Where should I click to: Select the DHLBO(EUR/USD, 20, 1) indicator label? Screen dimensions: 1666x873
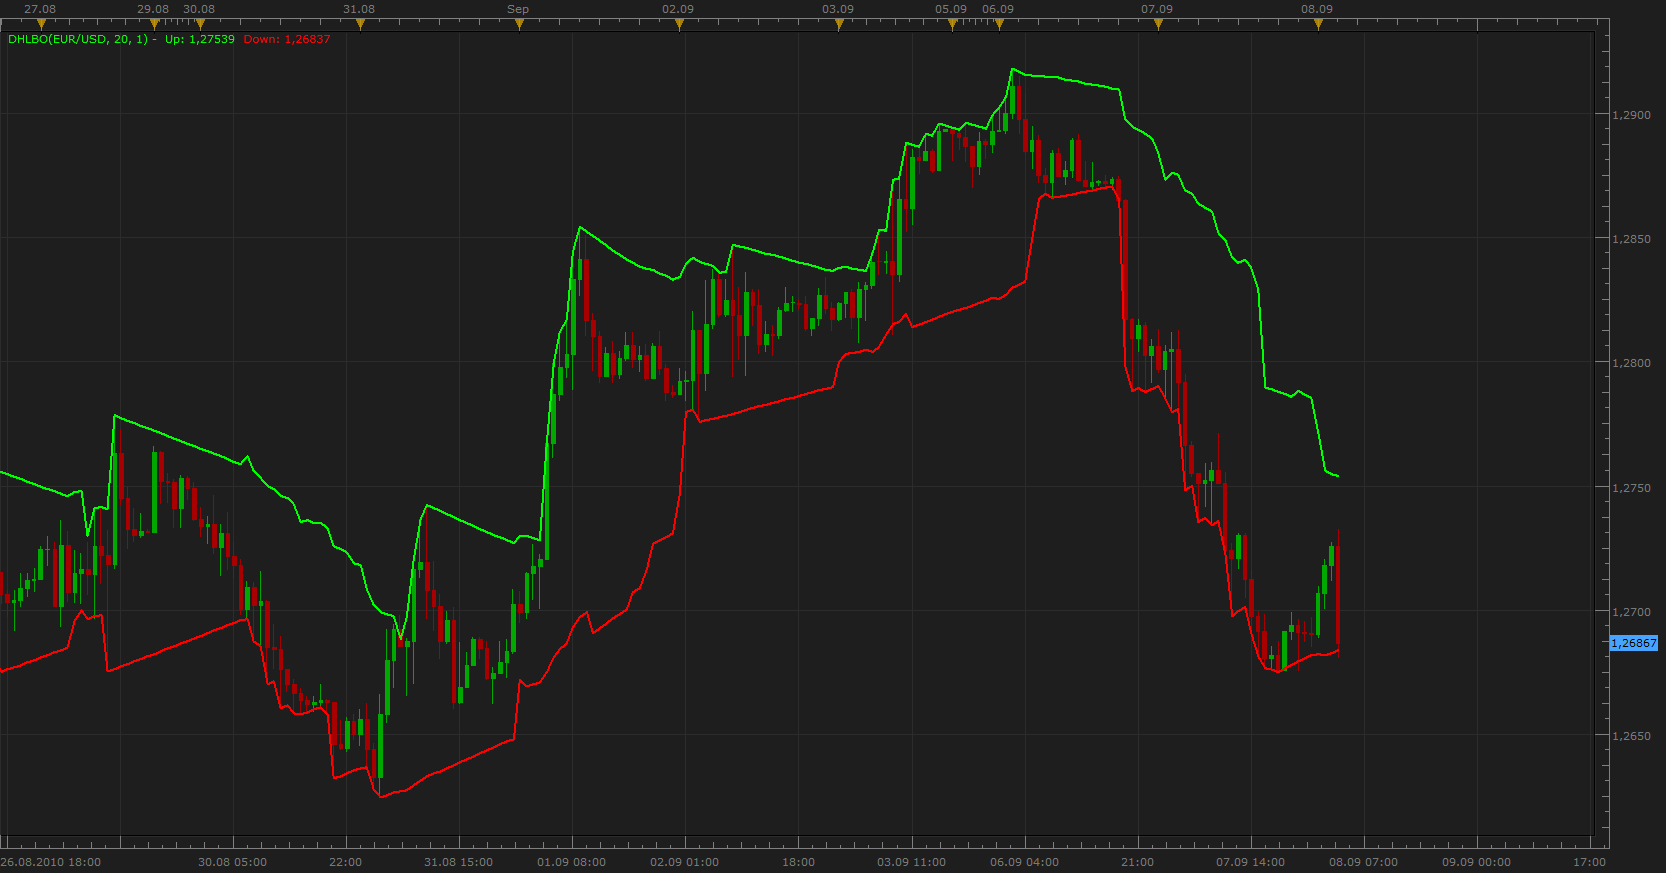click(78, 39)
